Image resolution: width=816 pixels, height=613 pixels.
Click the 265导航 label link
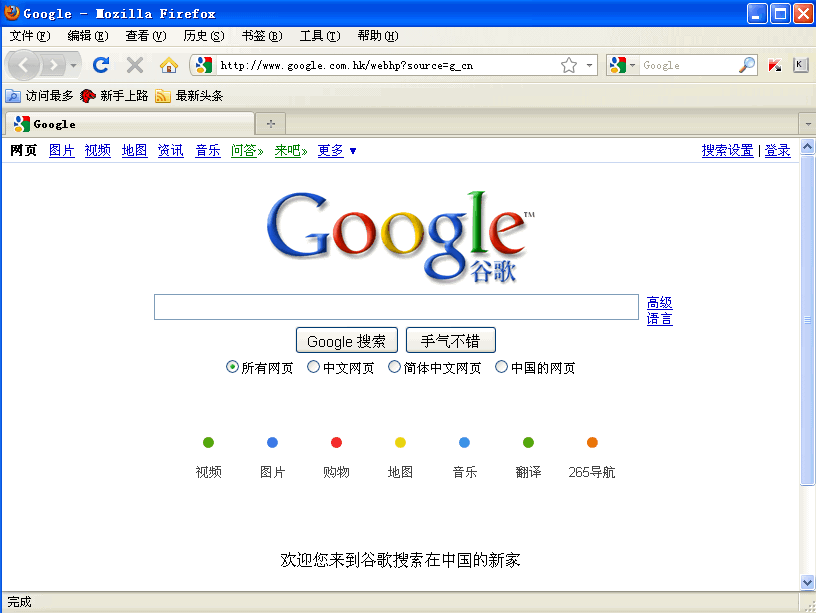[x=592, y=472]
